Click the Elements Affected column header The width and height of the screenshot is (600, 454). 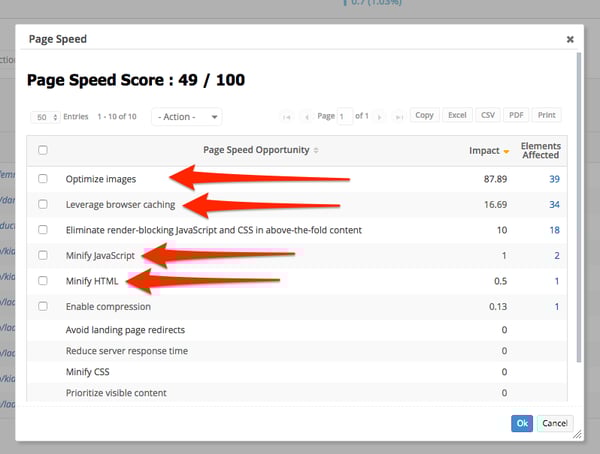click(540, 150)
